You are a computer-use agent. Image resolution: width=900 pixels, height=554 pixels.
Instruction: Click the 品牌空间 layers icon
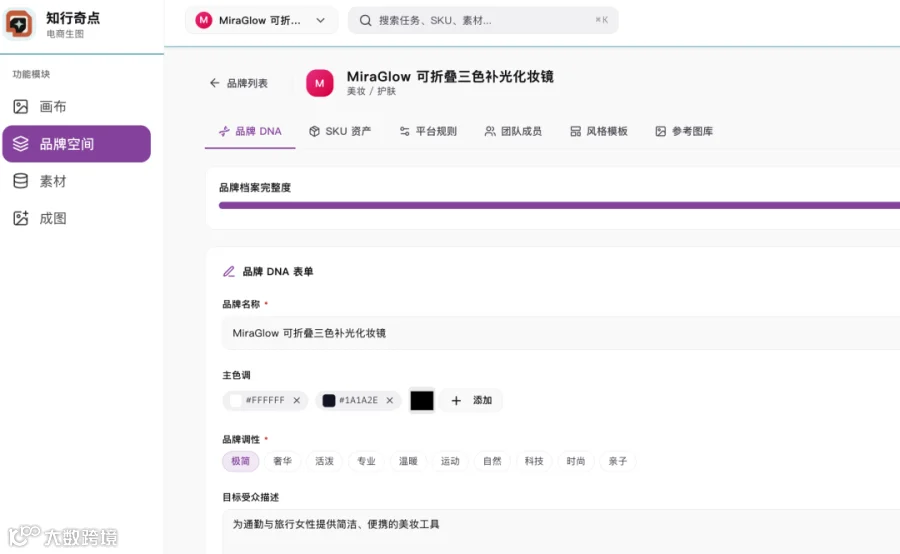(x=21, y=144)
